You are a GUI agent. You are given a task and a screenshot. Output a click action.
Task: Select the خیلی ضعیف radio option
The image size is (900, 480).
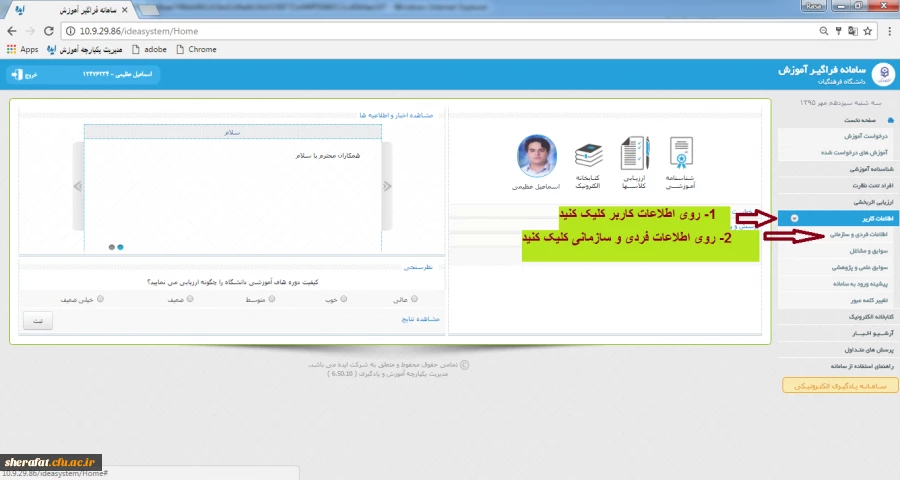tap(100, 298)
